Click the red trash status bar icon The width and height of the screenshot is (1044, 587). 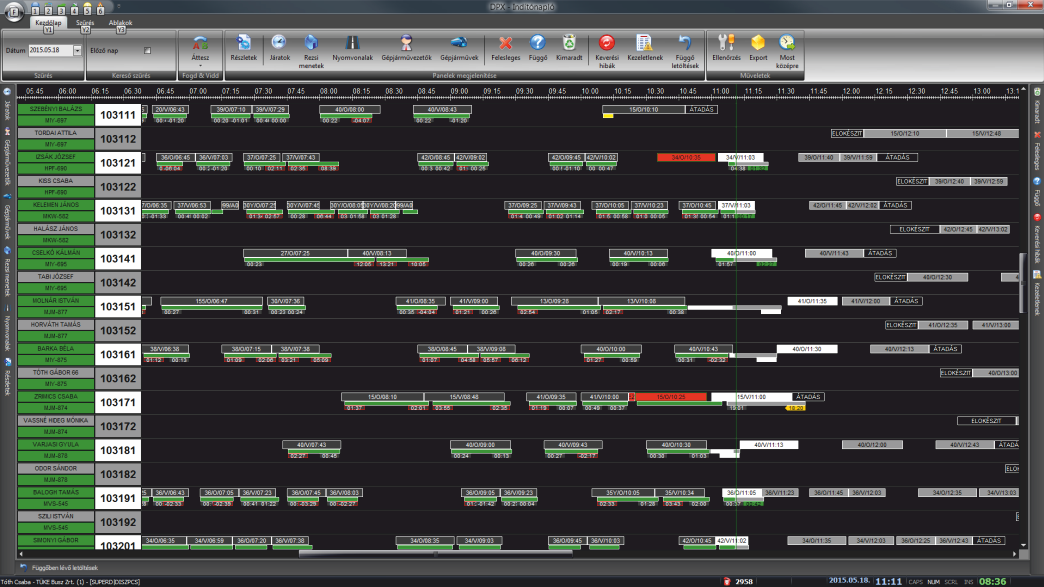pos(727,582)
